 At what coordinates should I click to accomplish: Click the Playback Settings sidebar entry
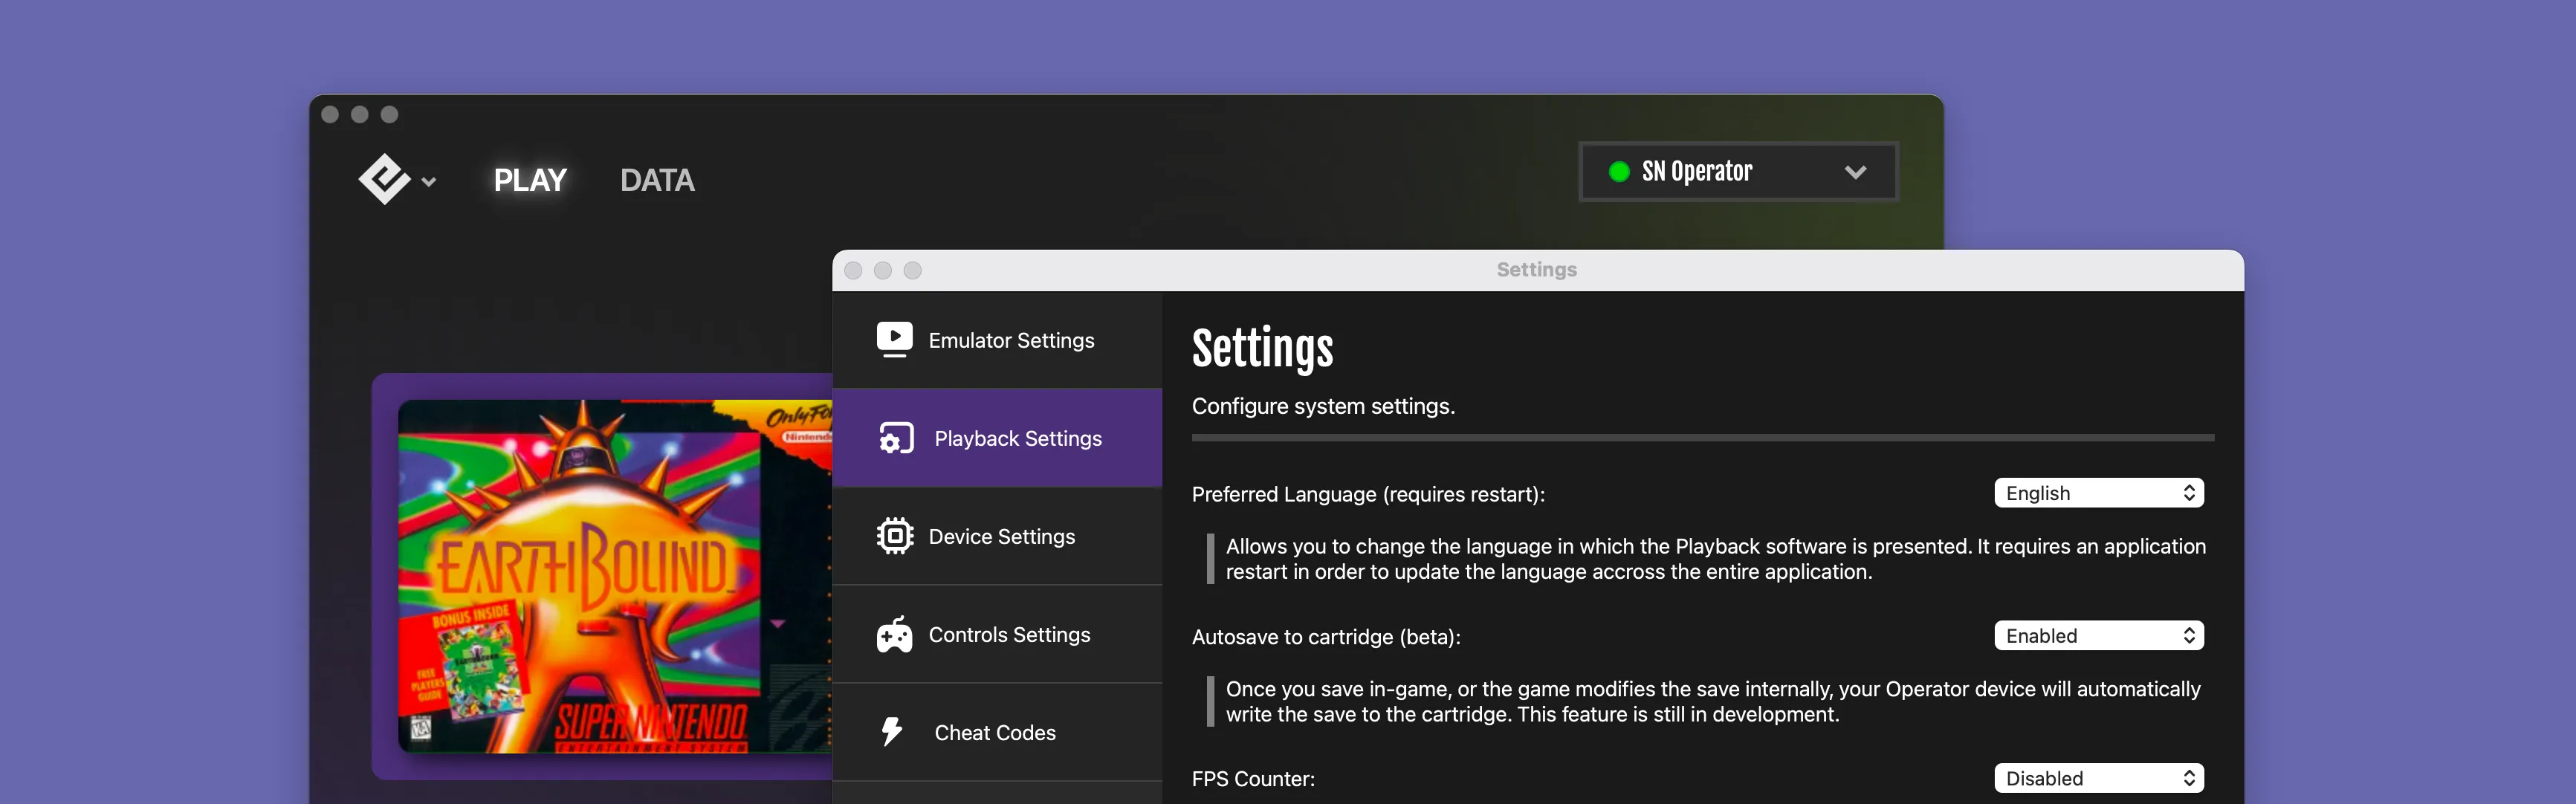tap(1018, 438)
